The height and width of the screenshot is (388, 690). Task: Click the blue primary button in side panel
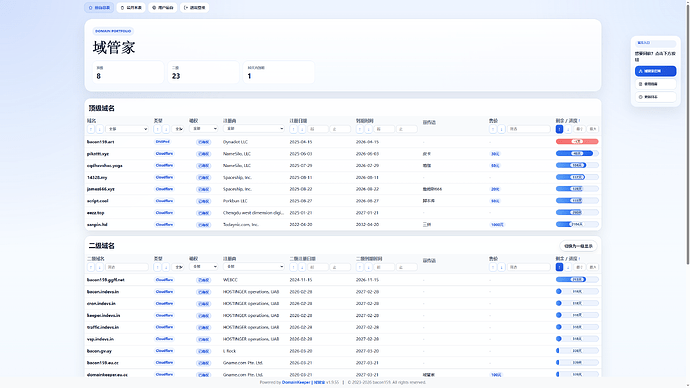coord(655,71)
